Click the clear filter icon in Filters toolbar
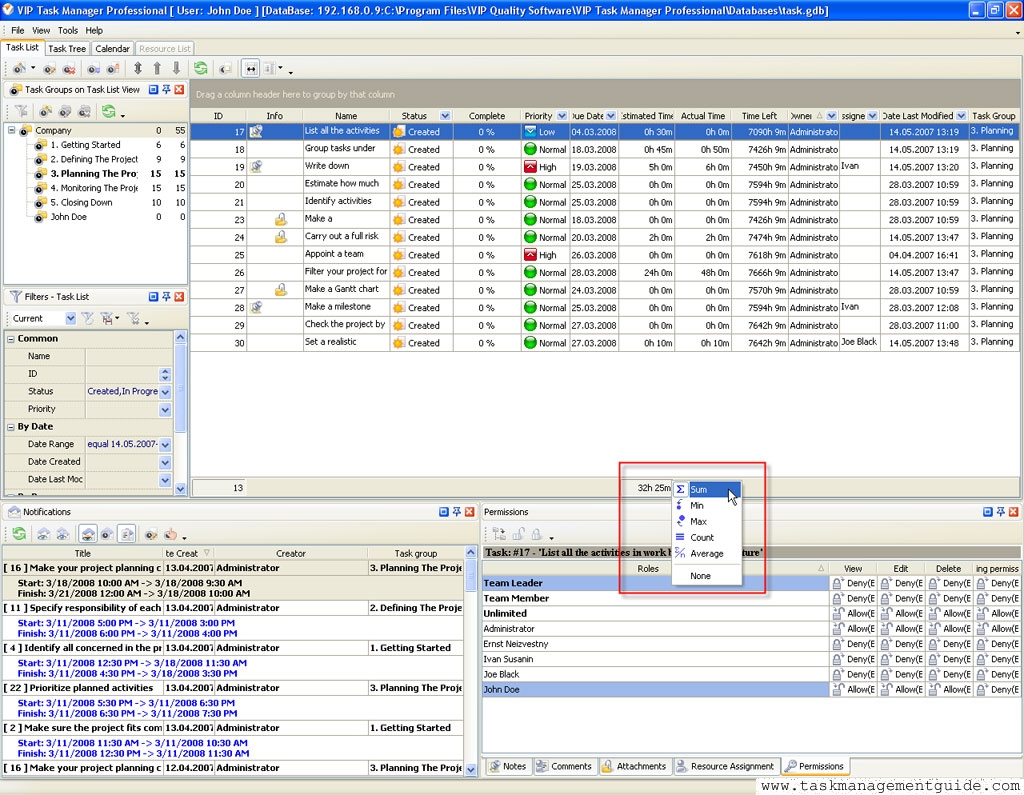1024x795 pixels. (x=133, y=318)
